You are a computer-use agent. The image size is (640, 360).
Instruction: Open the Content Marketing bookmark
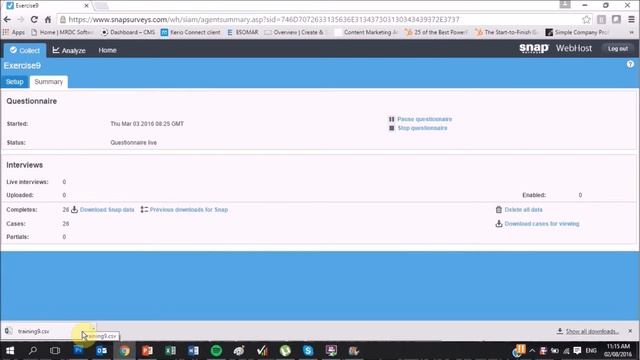click(x=366, y=32)
